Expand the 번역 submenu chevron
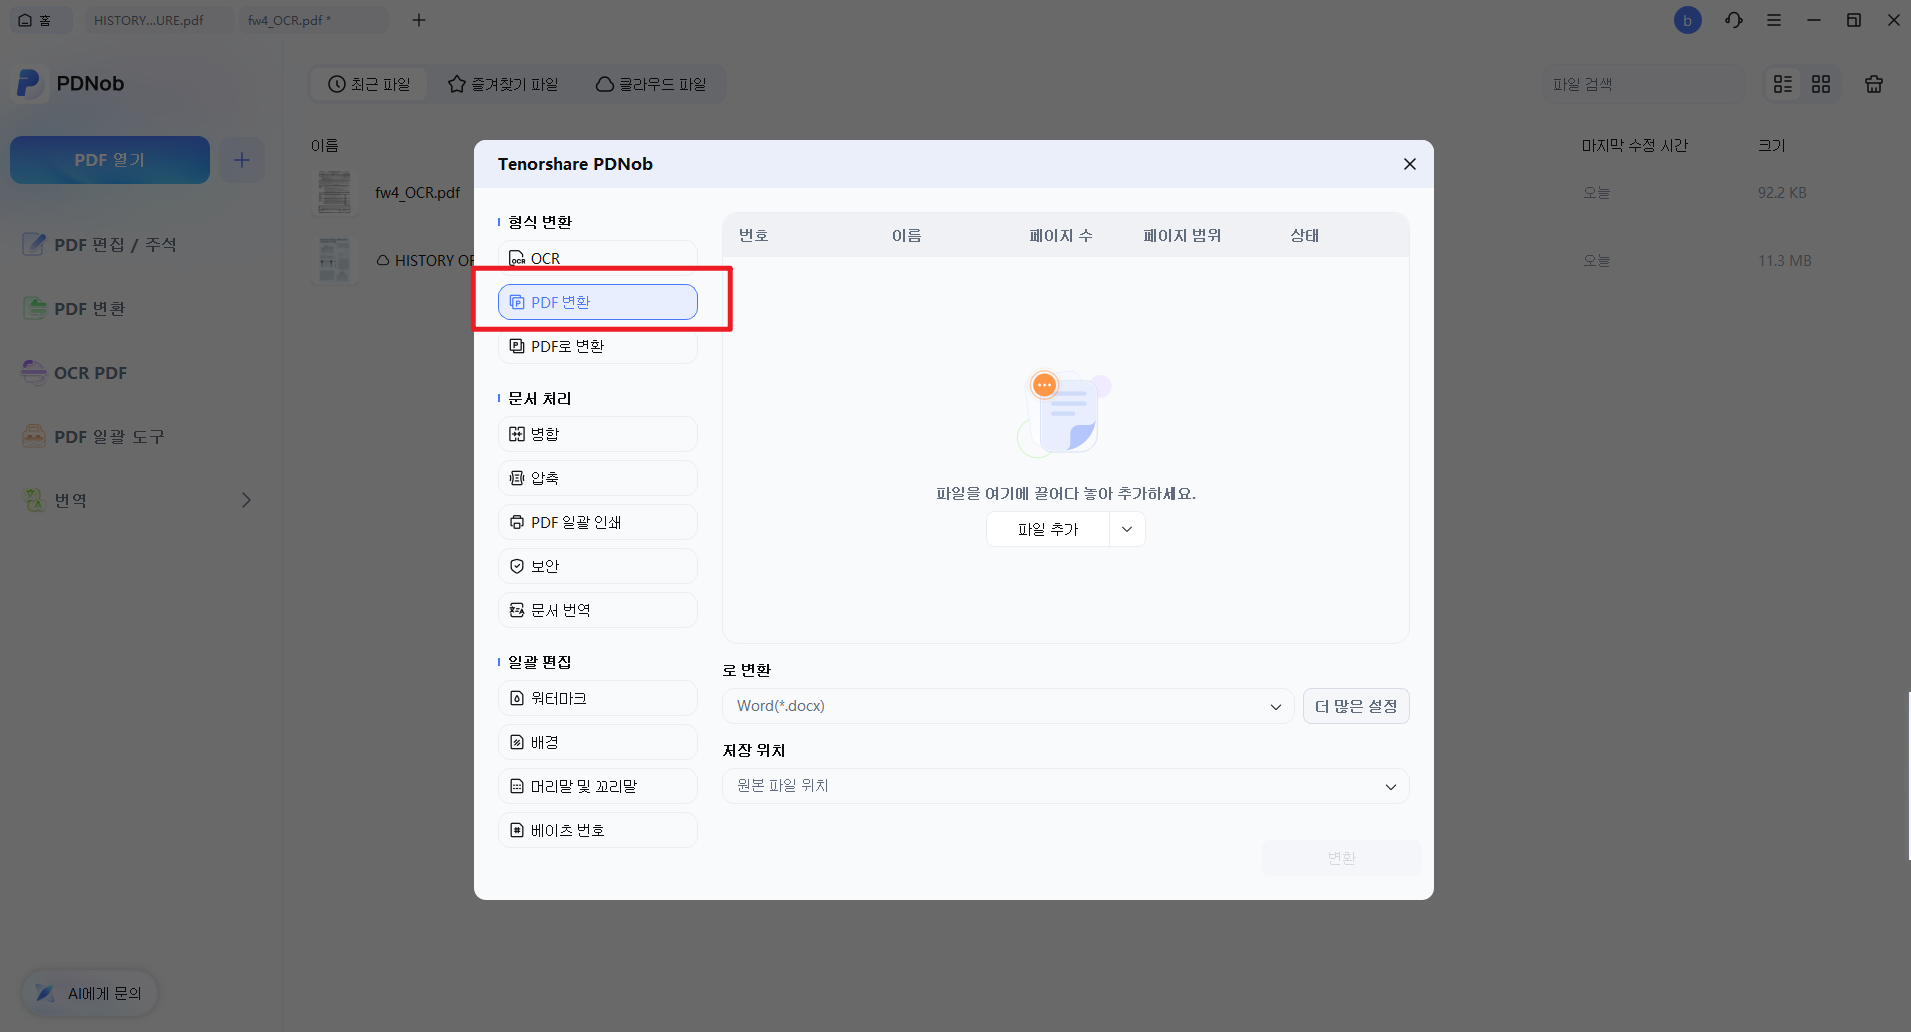The width and height of the screenshot is (1911, 1032). (x=246, y=500)
